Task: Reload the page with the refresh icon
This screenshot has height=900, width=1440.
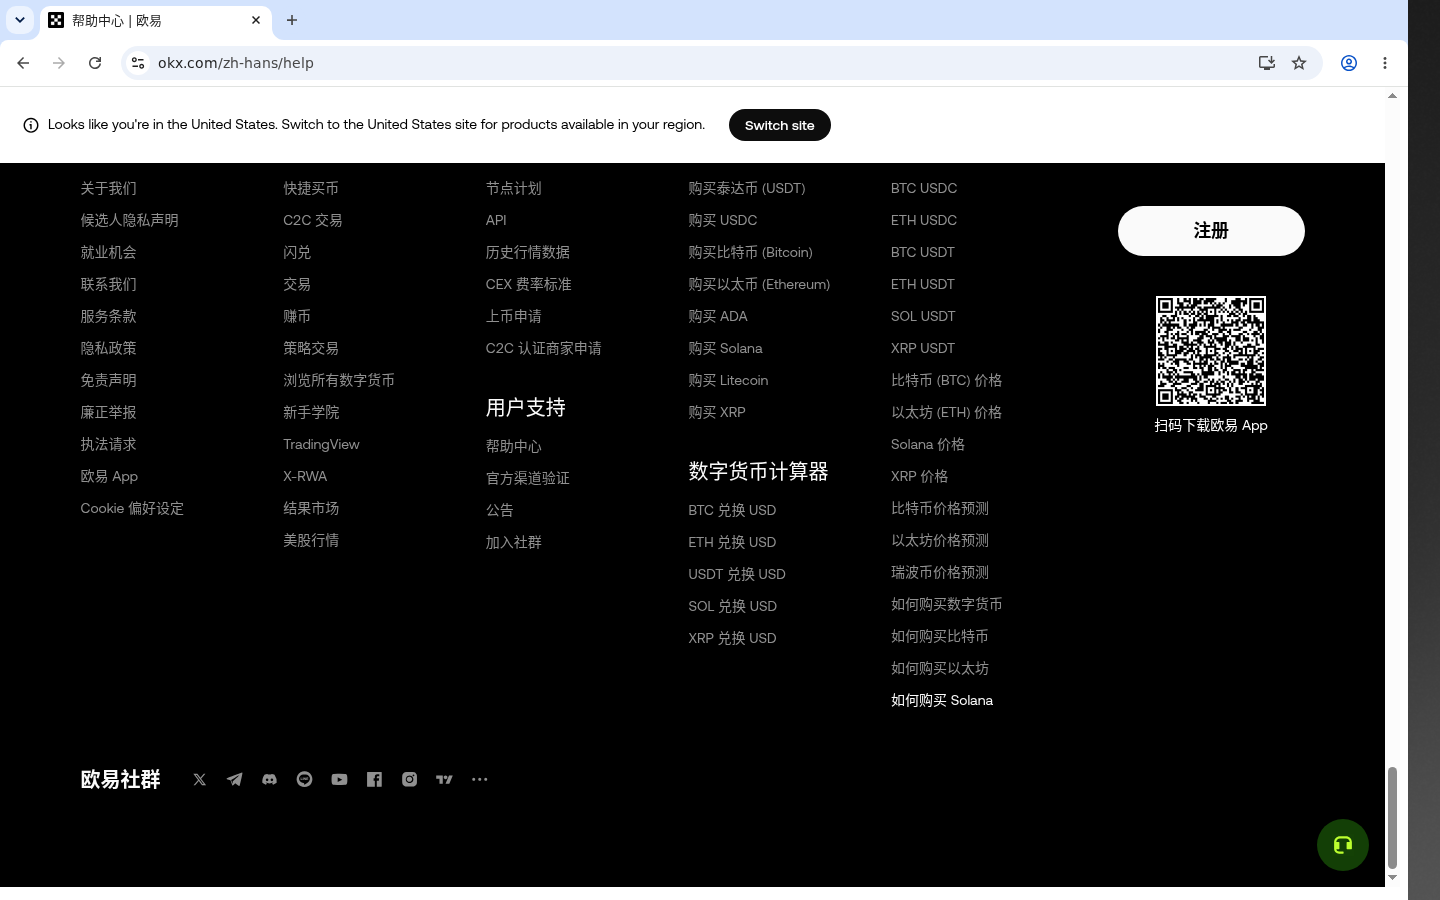Action: [x=95, y=63]
